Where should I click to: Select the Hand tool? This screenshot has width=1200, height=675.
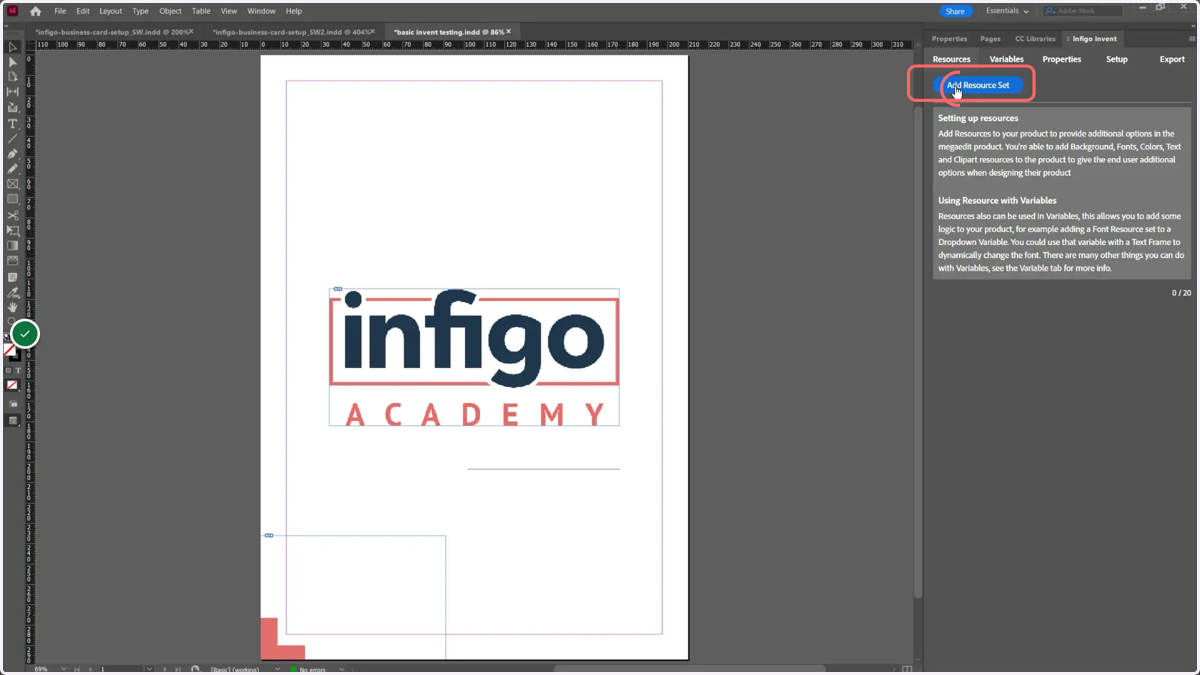(x=13, y=308)
